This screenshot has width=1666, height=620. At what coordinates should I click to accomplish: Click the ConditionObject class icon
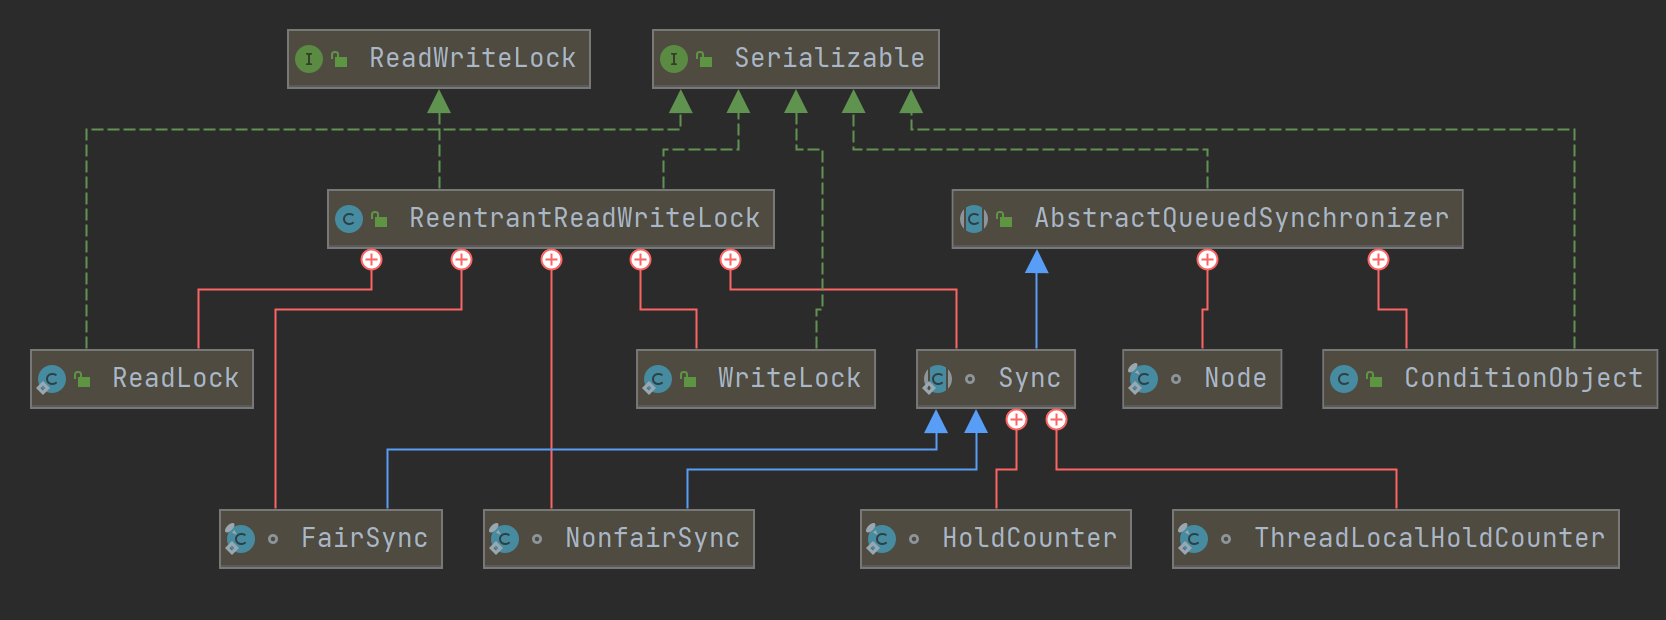click(1344, 379)
